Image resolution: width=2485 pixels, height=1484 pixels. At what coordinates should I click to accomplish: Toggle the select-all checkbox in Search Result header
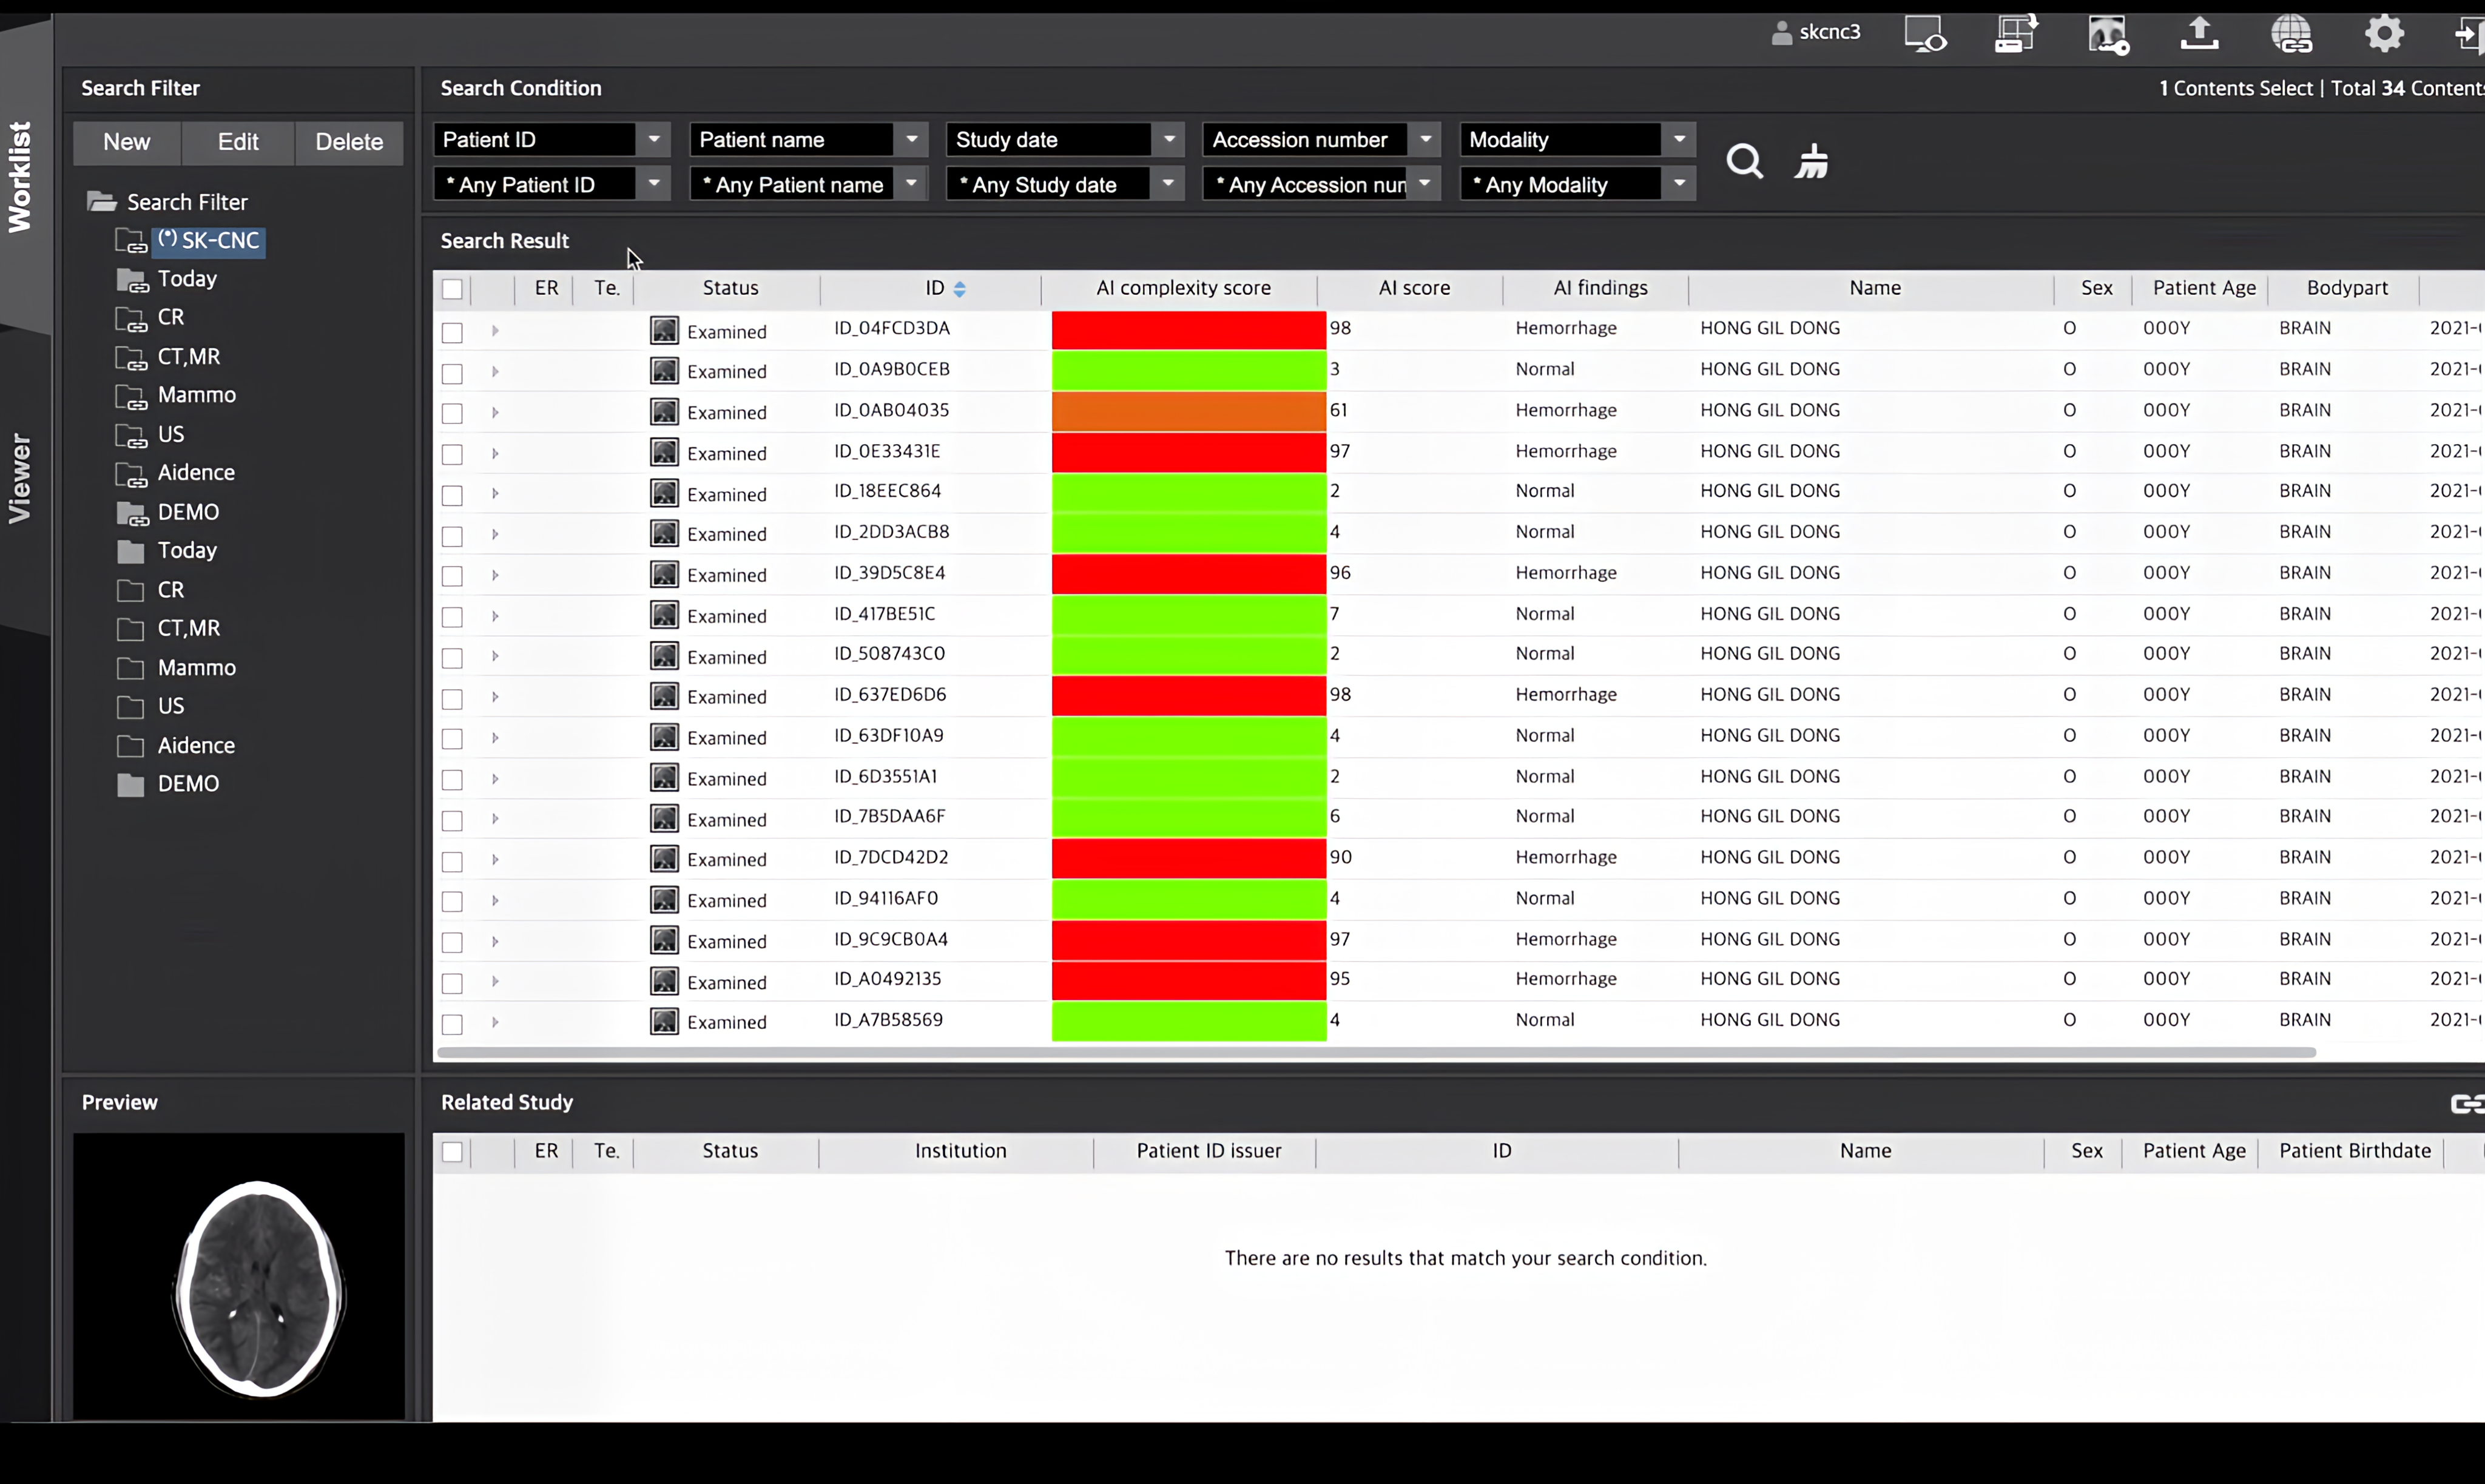[453, 289]
